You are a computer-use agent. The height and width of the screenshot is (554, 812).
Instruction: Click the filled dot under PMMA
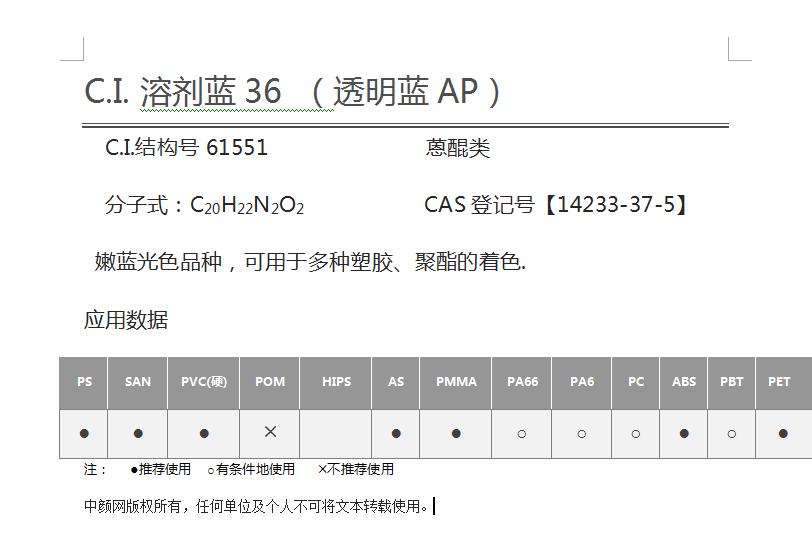(x=456, y=433)
